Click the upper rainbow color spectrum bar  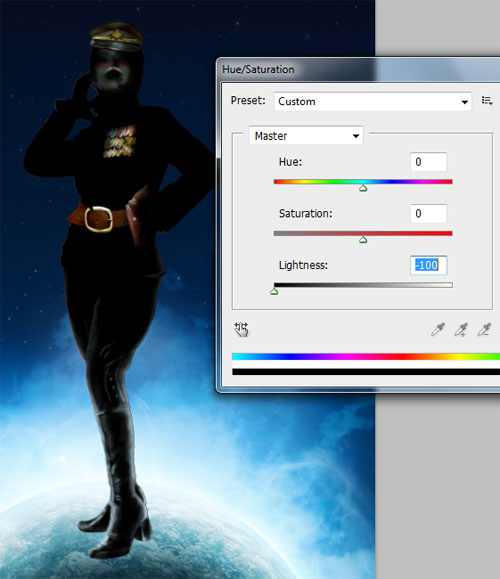366,356
